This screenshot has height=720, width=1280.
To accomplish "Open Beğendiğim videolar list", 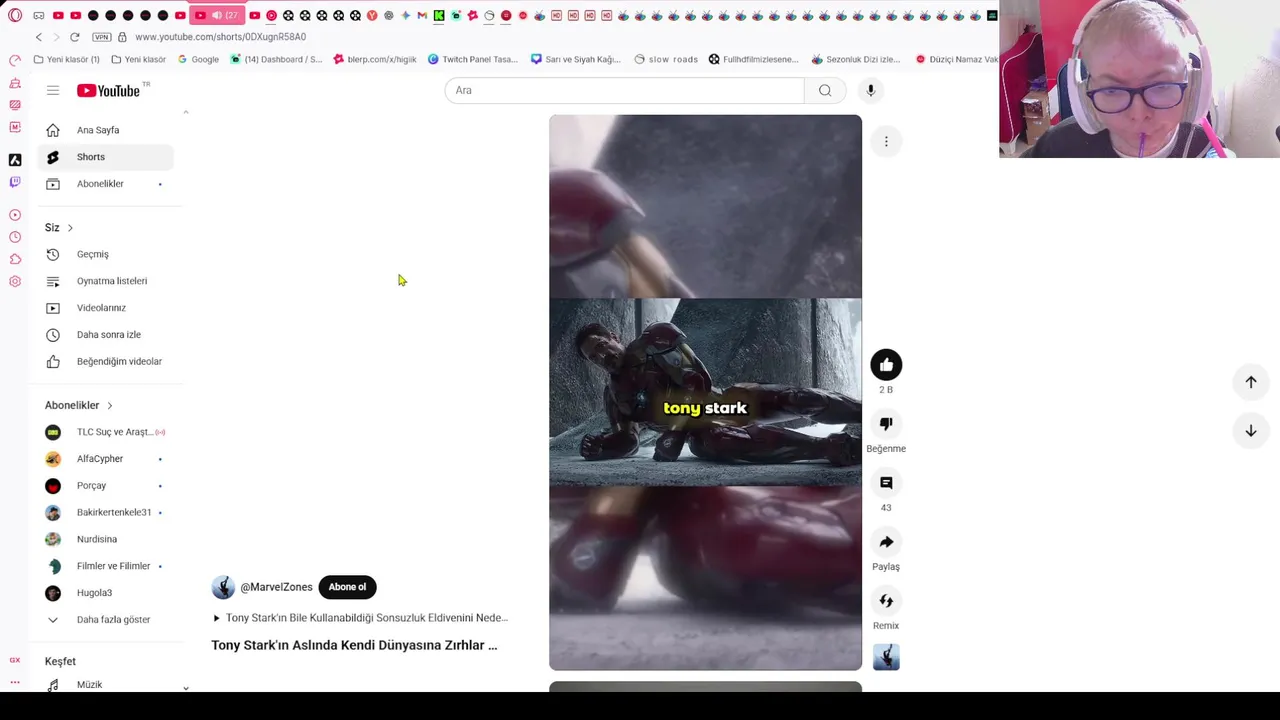I will (105, 361).
